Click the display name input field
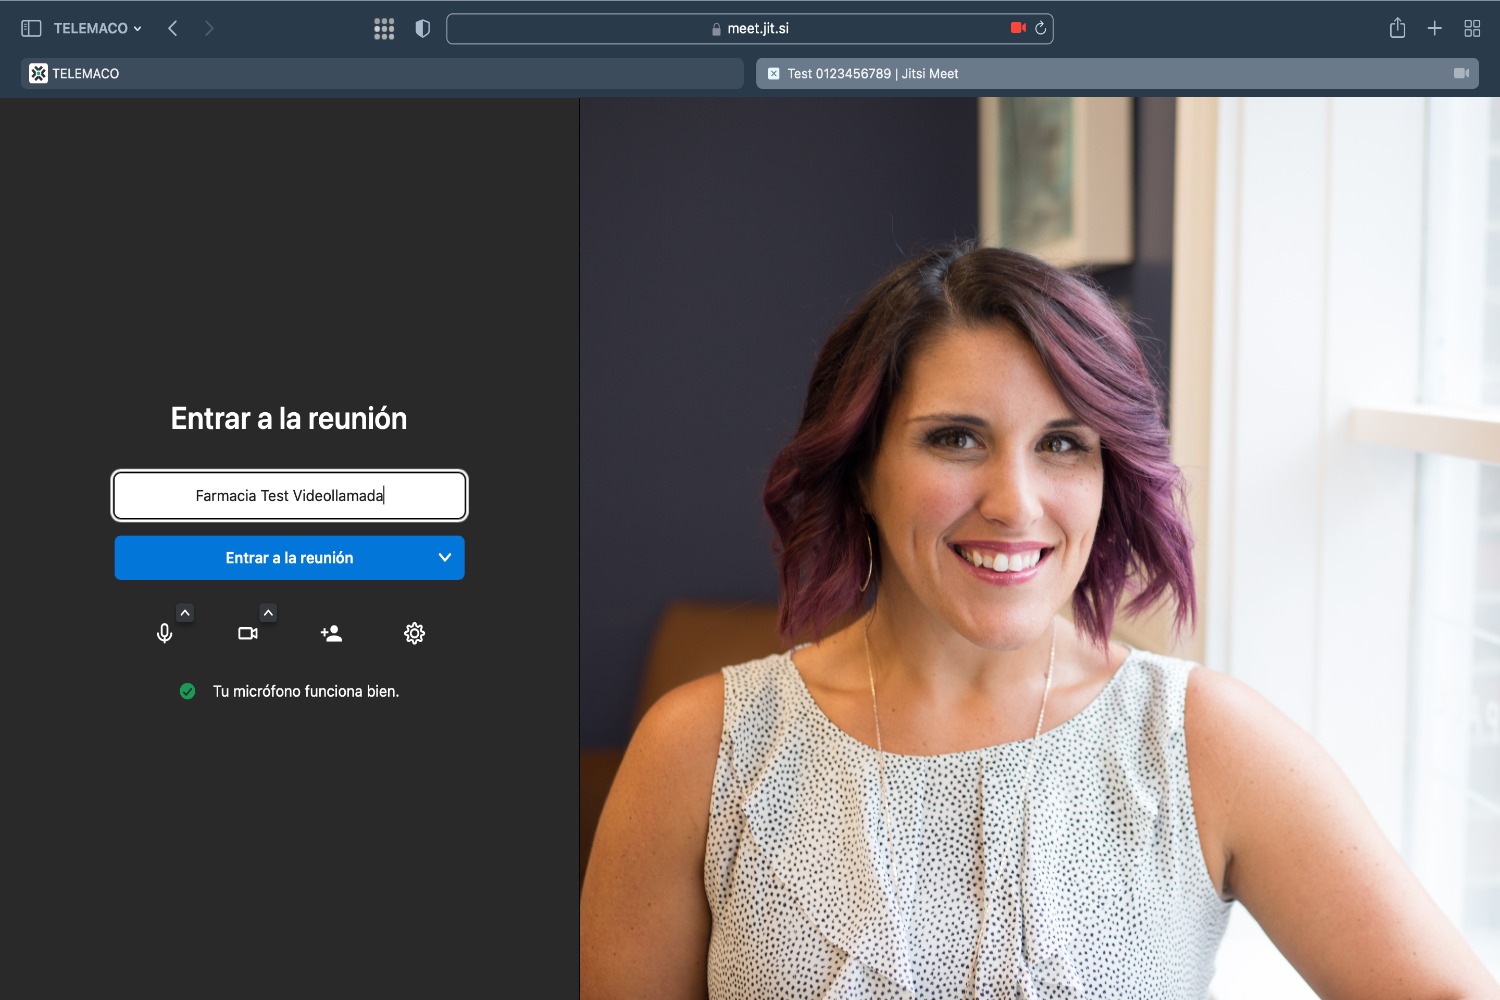Viewport: 1500px width, 1000px height. 290,496
